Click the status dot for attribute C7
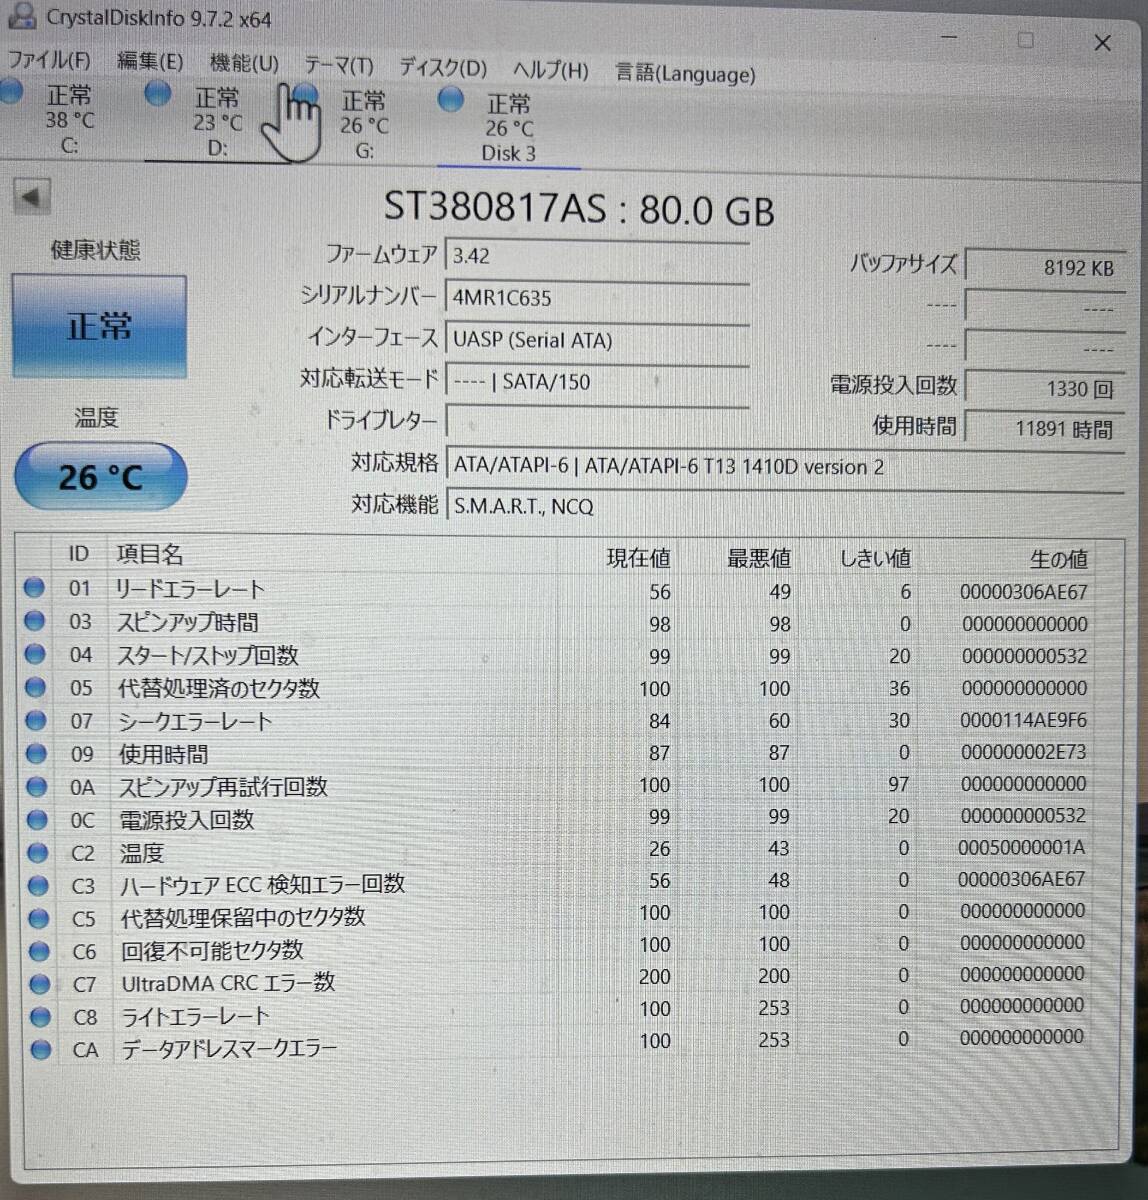 (x=40, y=984)
